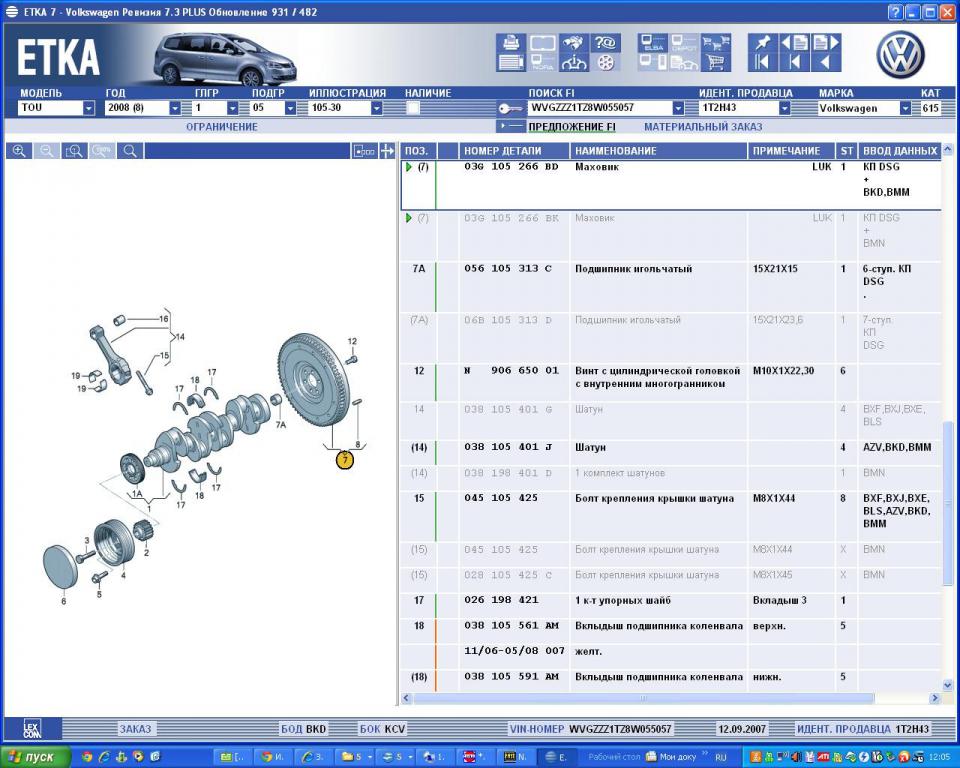Click position label 14 on the diagram

(179, 337)
